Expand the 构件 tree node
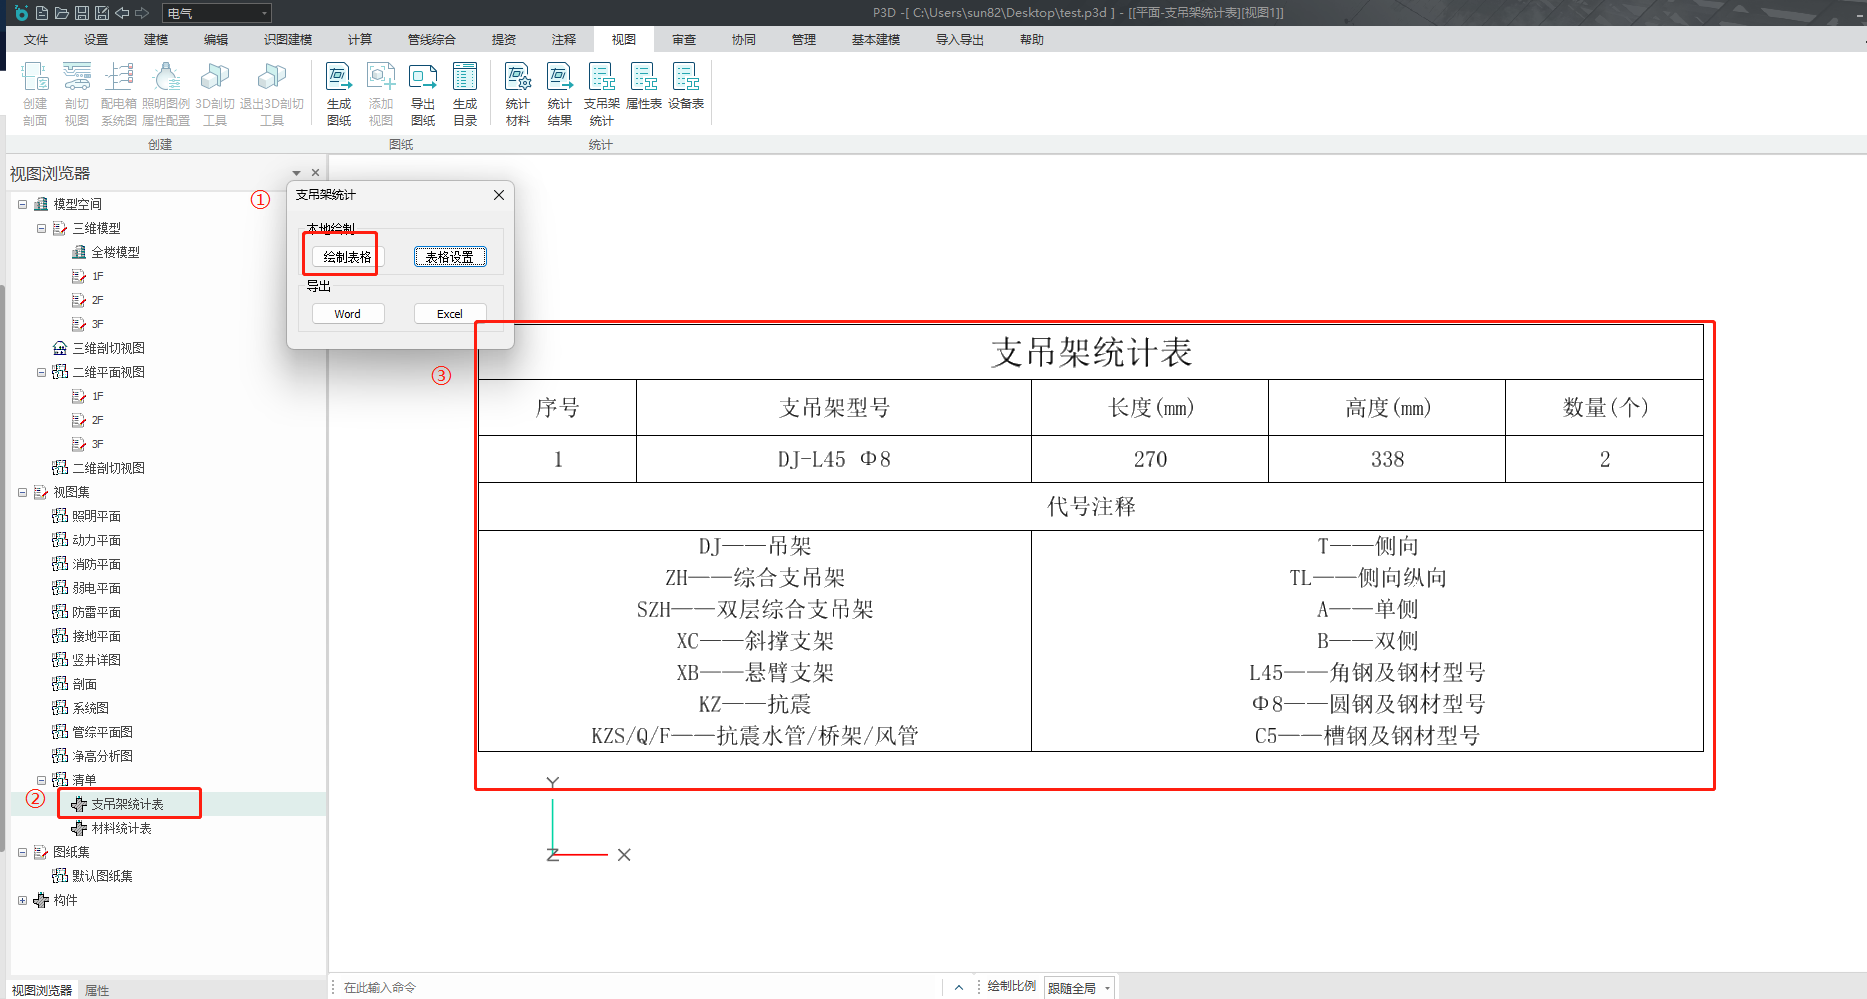Screen dimensions: 1867x999 [22, 900]
